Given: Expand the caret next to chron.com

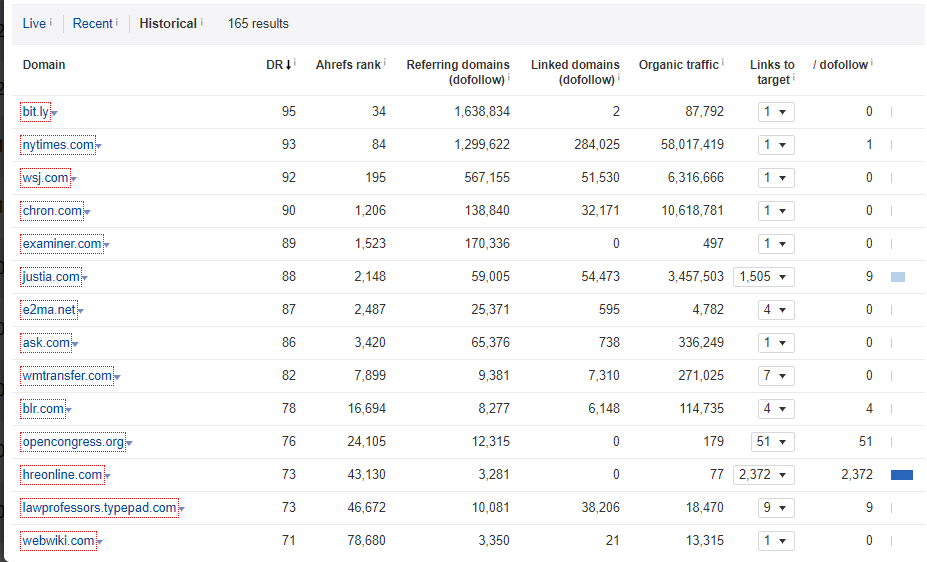Looking at the screenshot, I should coord(87,212).
